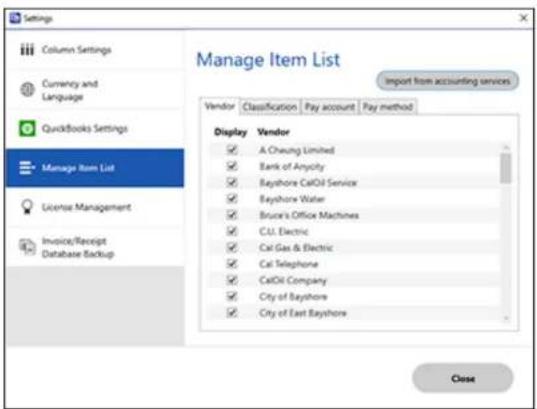Select vendor name Bayshore Water
This screenshot has height=409, width=537.
[292, 199]
